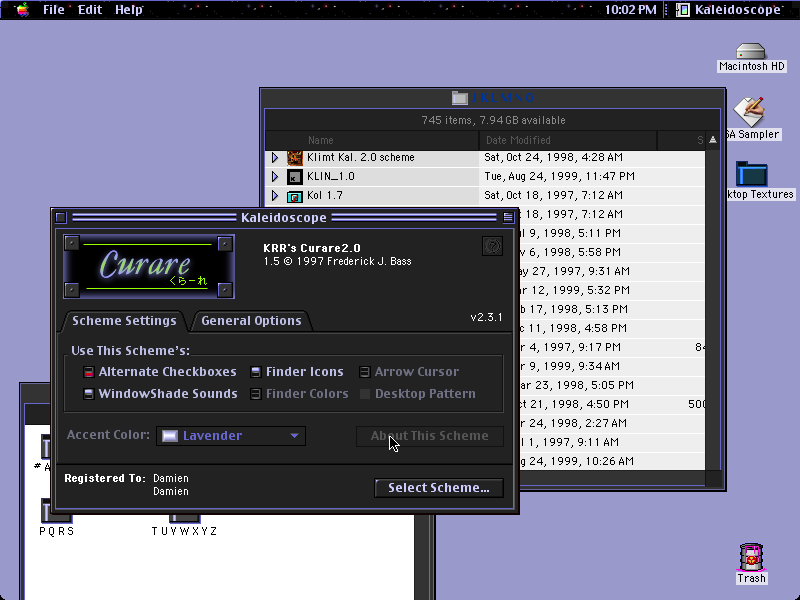Open the Help menu
This screenshot has width=800, height=600.
(129, 10)
